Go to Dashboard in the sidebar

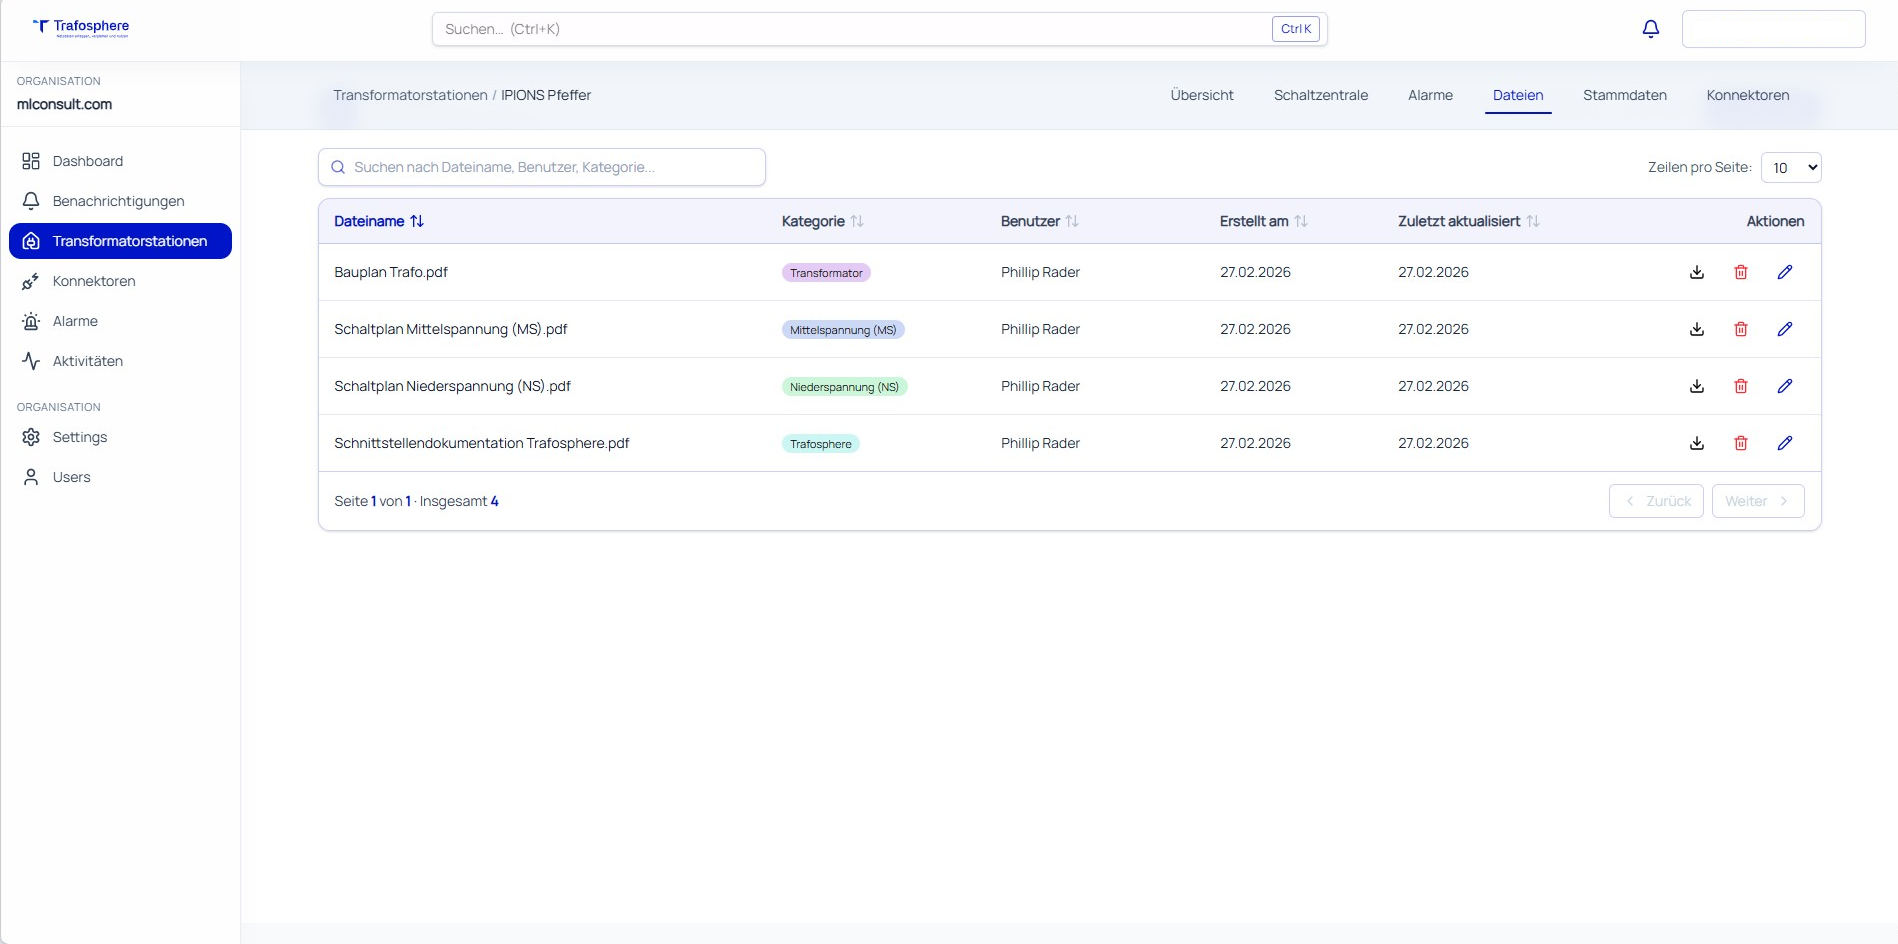pyautogui.click(x=87, y=161)
